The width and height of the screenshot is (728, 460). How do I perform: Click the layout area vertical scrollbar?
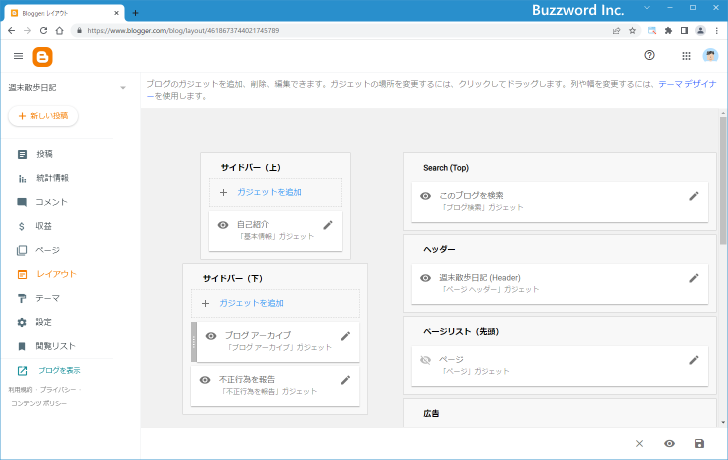[723, 181]
